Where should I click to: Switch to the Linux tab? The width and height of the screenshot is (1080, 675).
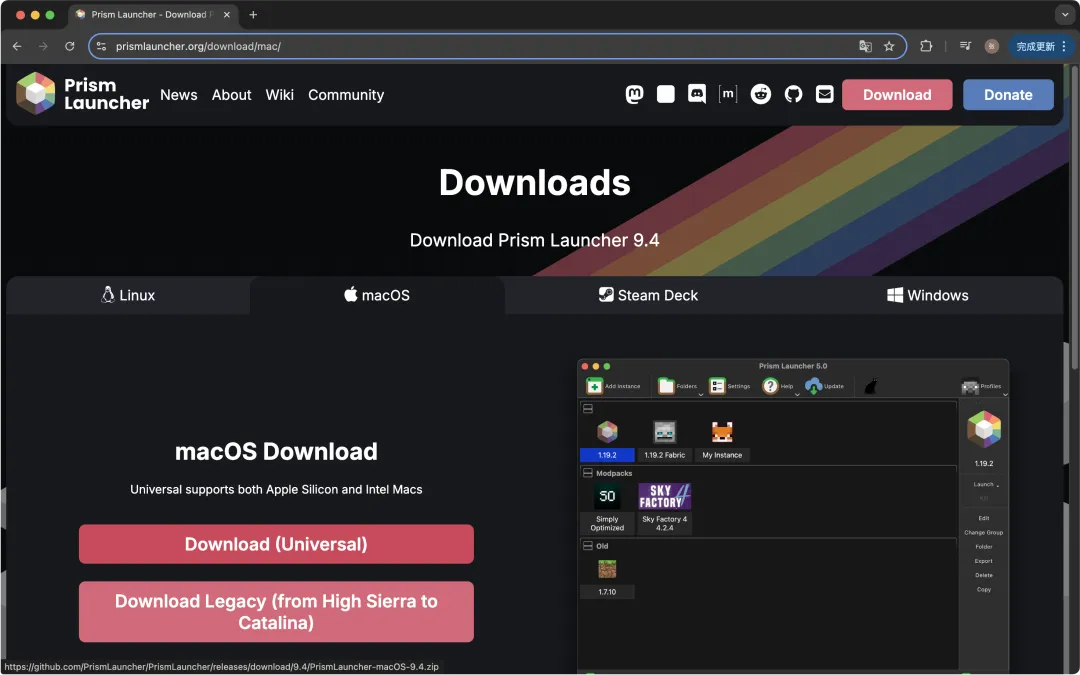pos(128,295)
